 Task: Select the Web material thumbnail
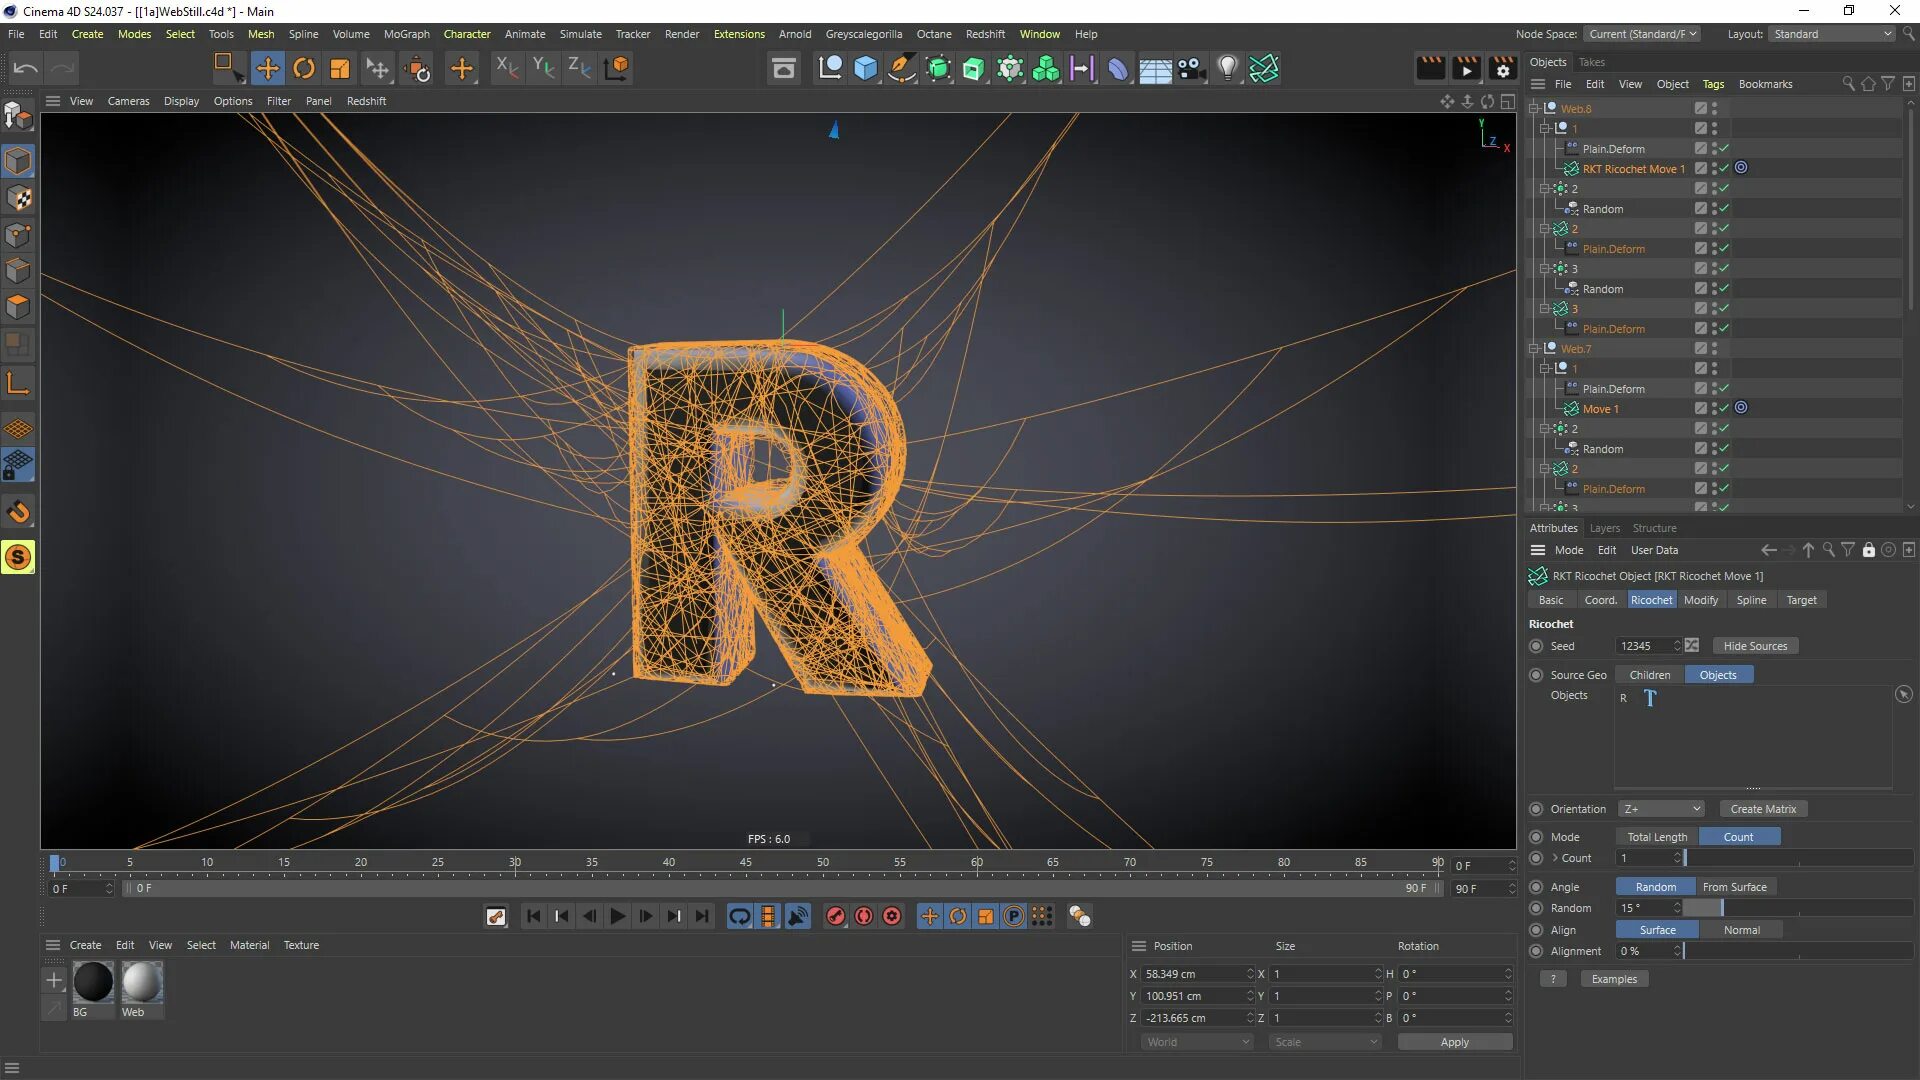click(x=142, y=983)
